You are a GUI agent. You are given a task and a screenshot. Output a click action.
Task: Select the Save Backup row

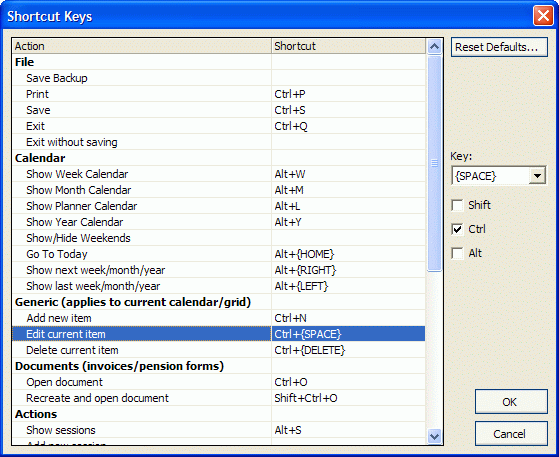(219, 78)
